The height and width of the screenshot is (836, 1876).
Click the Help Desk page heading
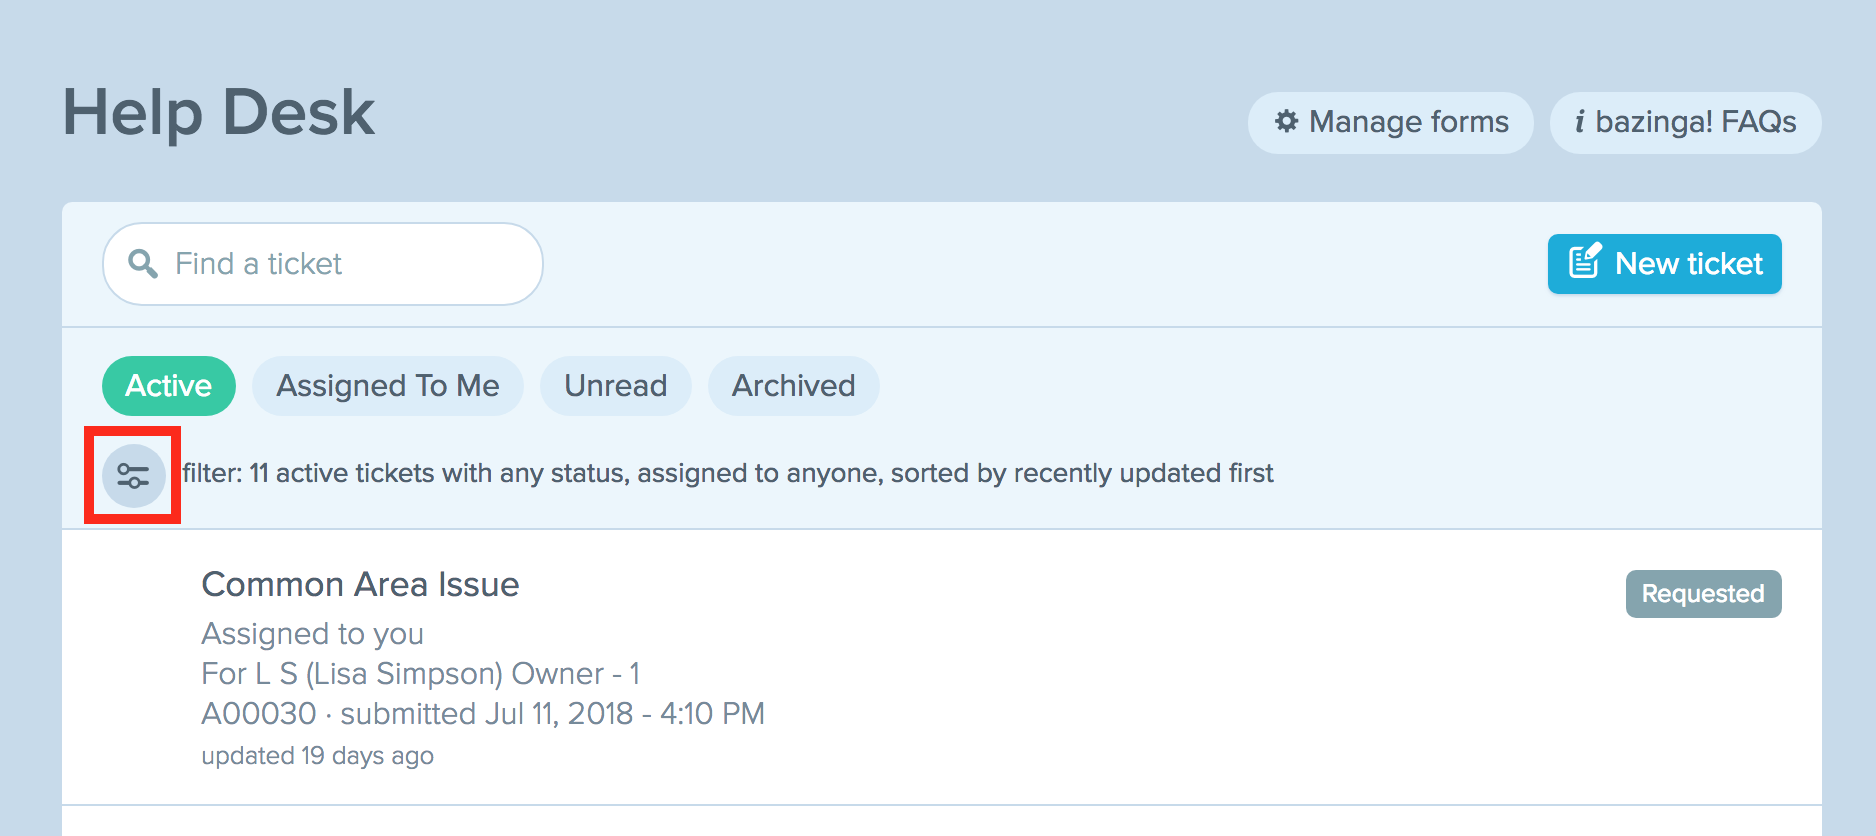218,113
